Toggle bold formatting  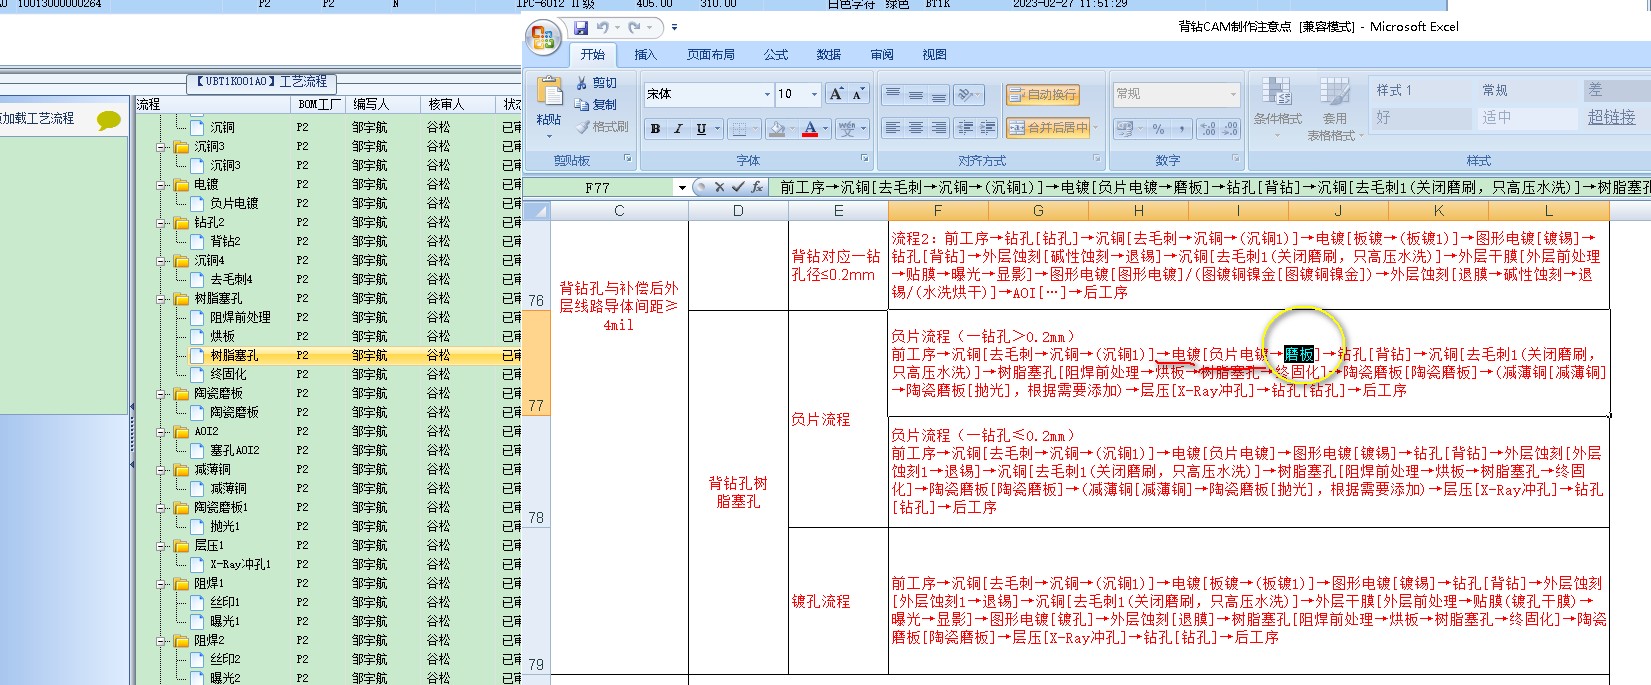click(655, 129)
